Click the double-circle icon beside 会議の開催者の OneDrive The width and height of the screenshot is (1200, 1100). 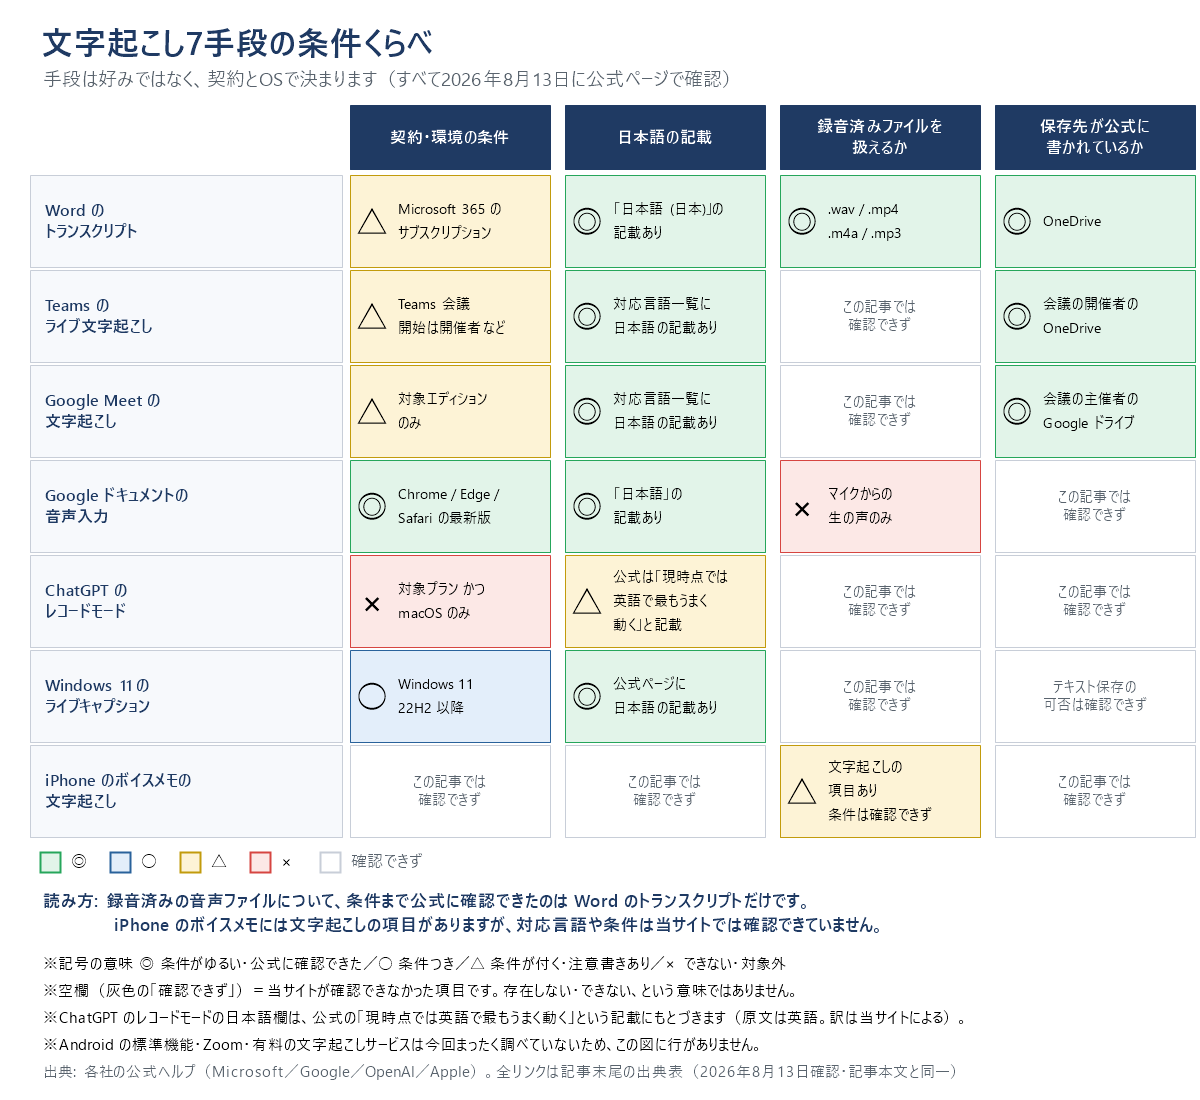[x=1017, y=316]
